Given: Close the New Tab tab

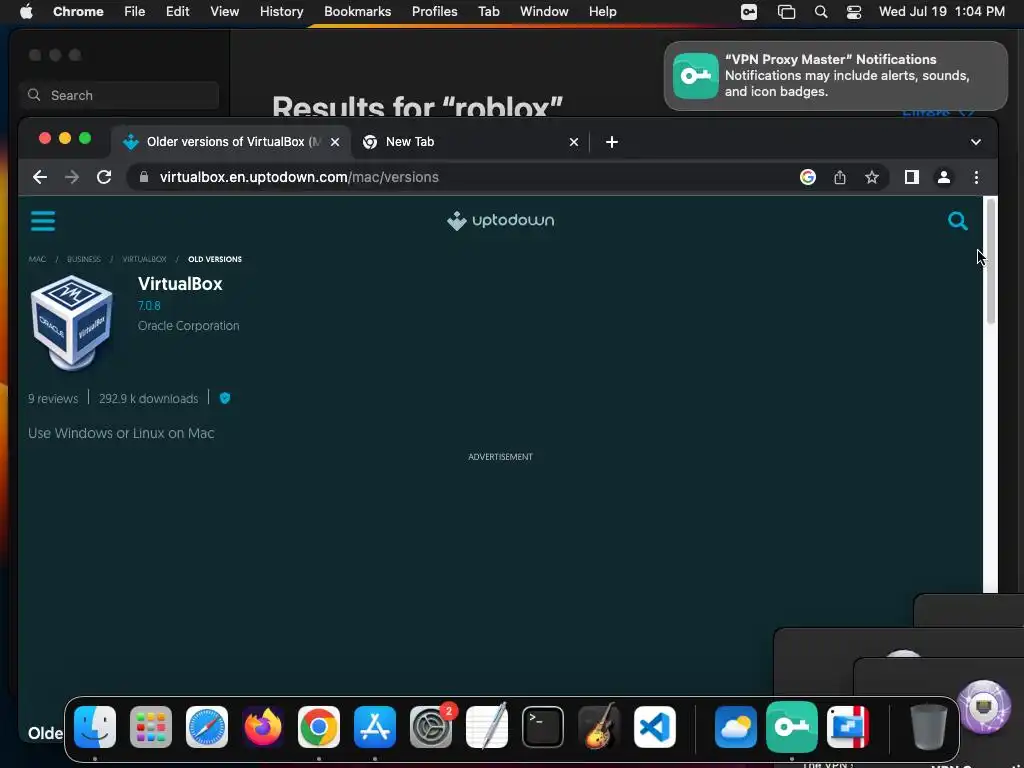Looking at the screenshot, I should 574,142.
